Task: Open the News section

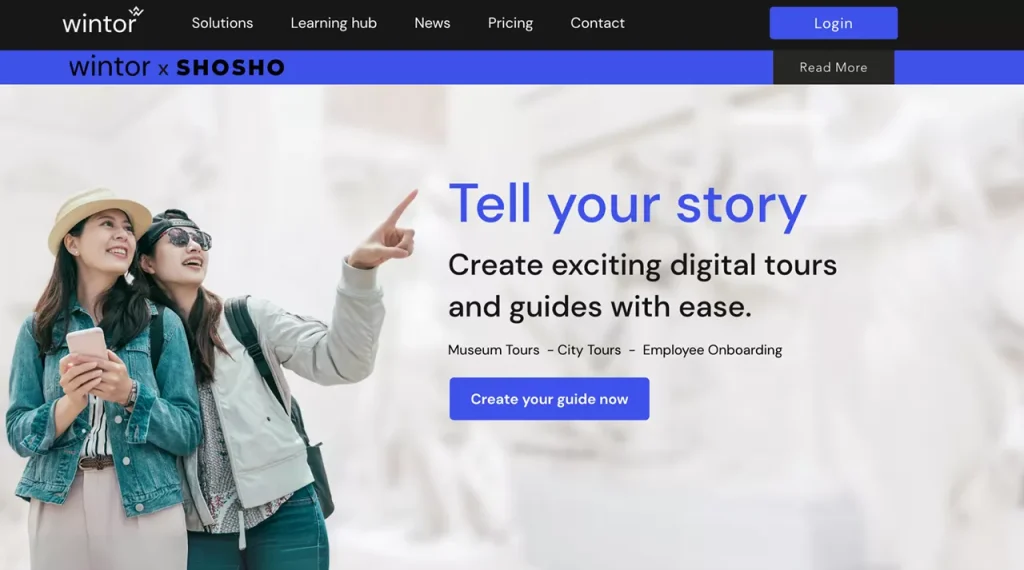Action: click(432, 23)
